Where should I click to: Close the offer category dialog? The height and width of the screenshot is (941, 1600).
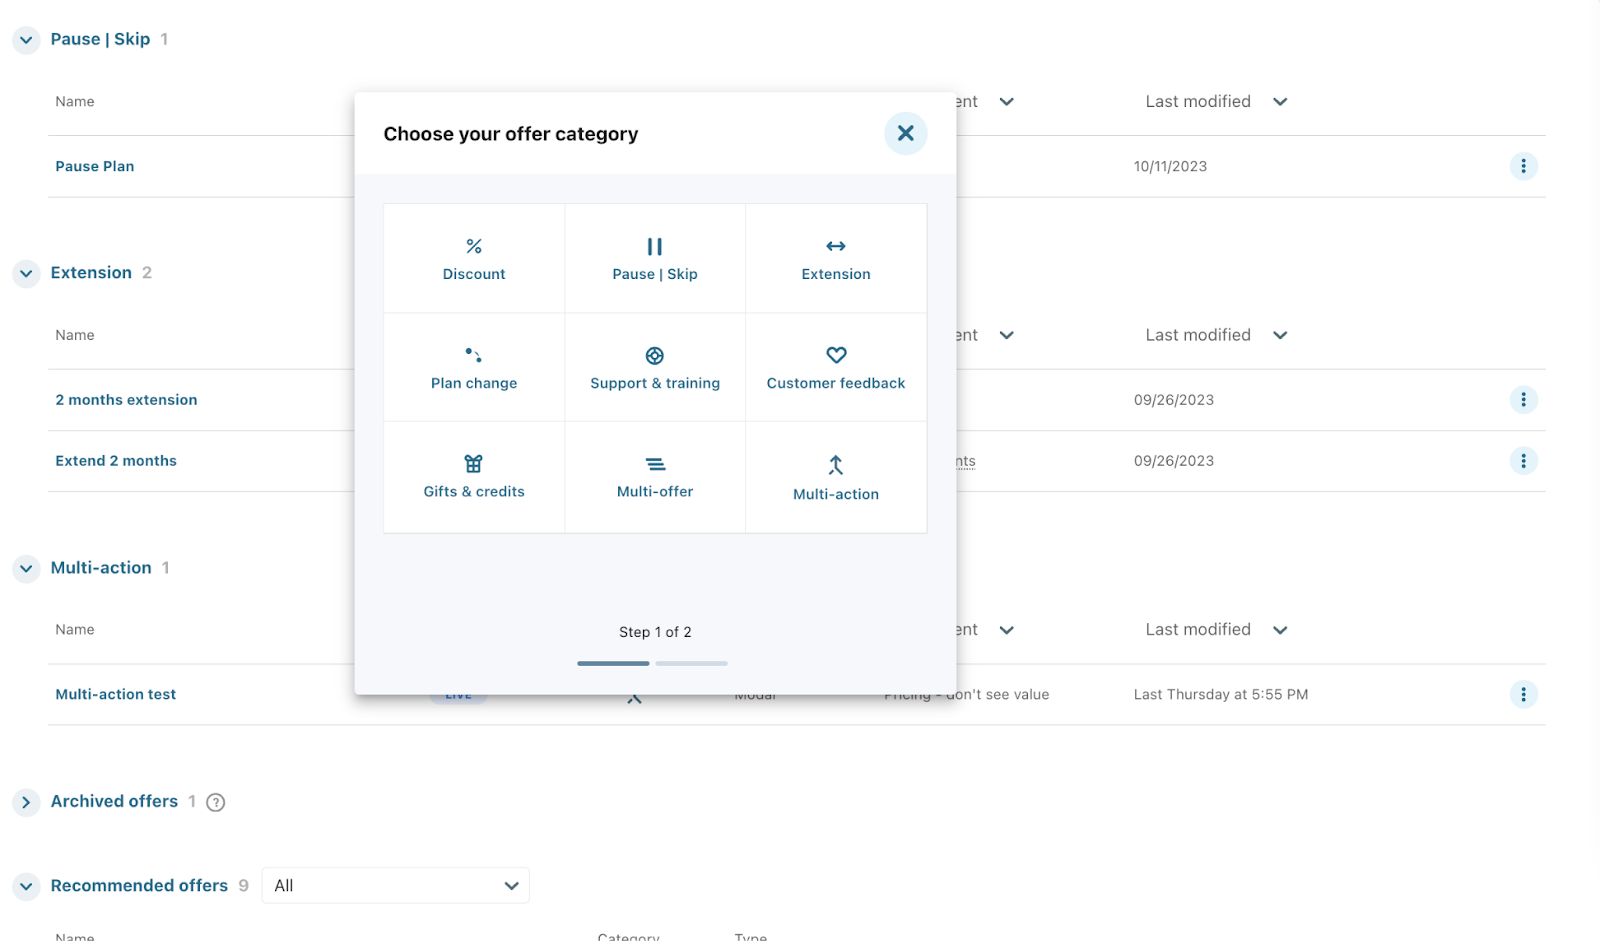(x=905, y=133)
